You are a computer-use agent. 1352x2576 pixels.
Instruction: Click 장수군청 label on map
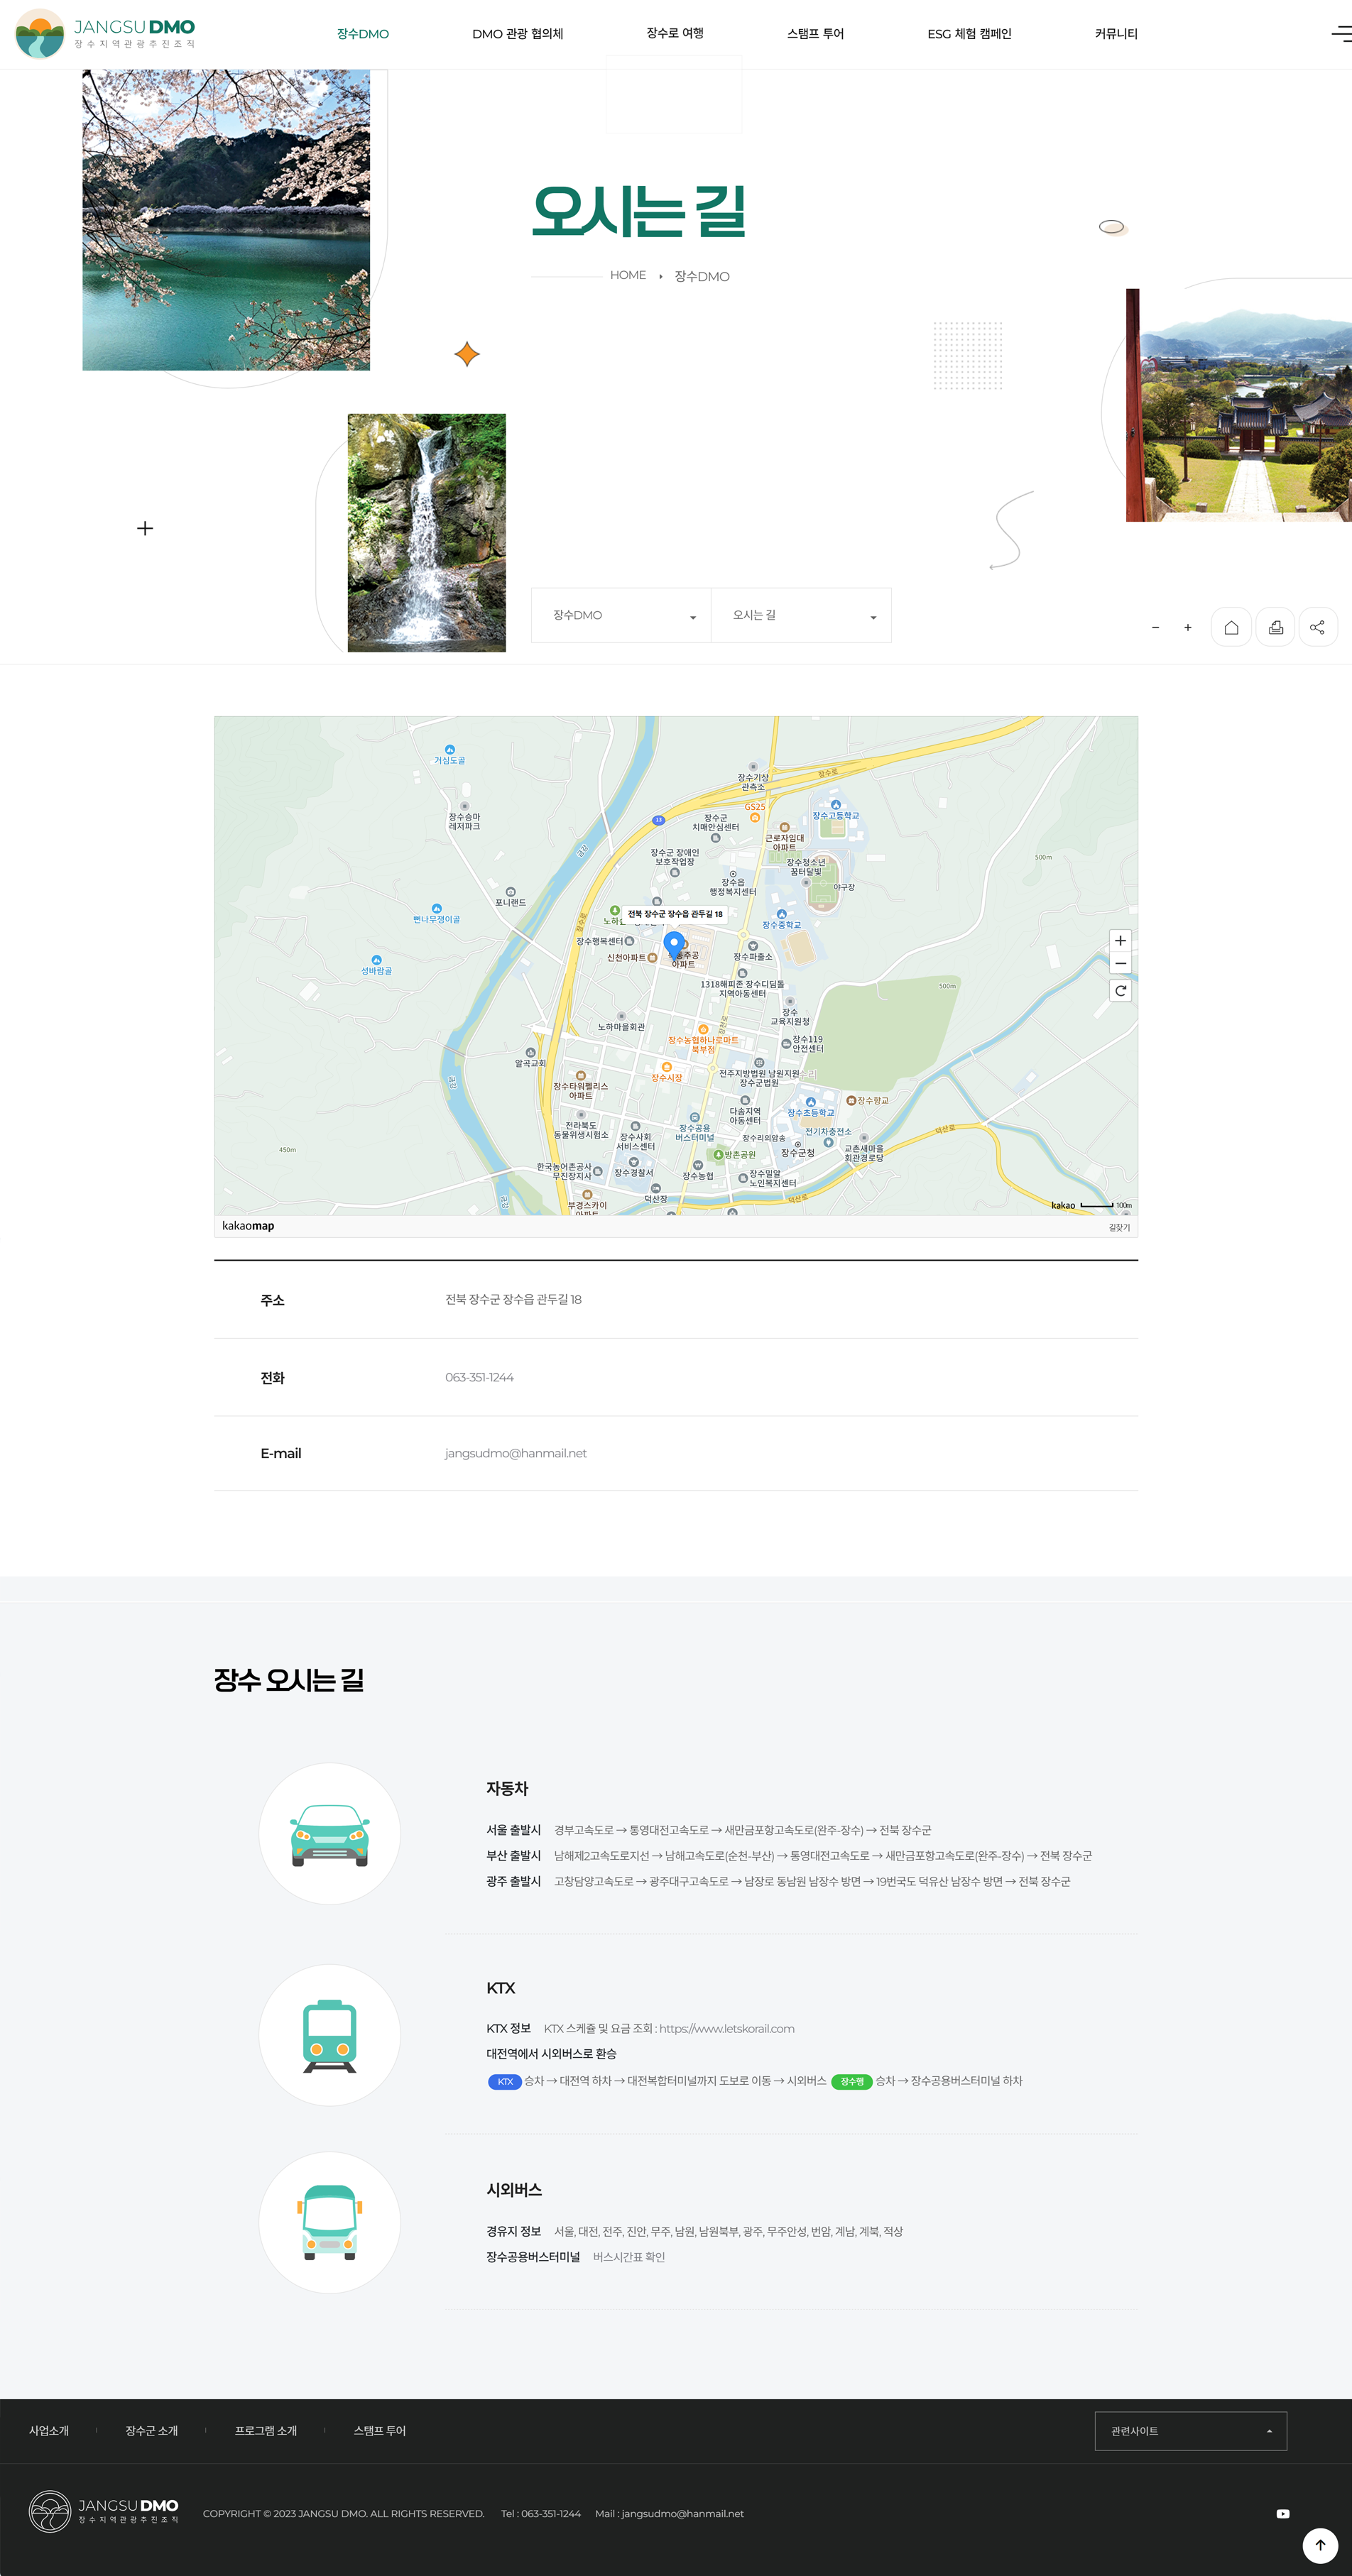pyautogui.click(x=798, y=1153)
